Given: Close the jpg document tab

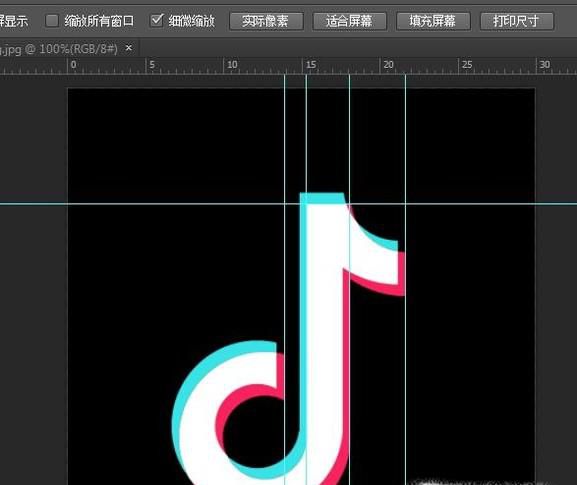Looking at the screenshot, I should [x=128, y=48].
